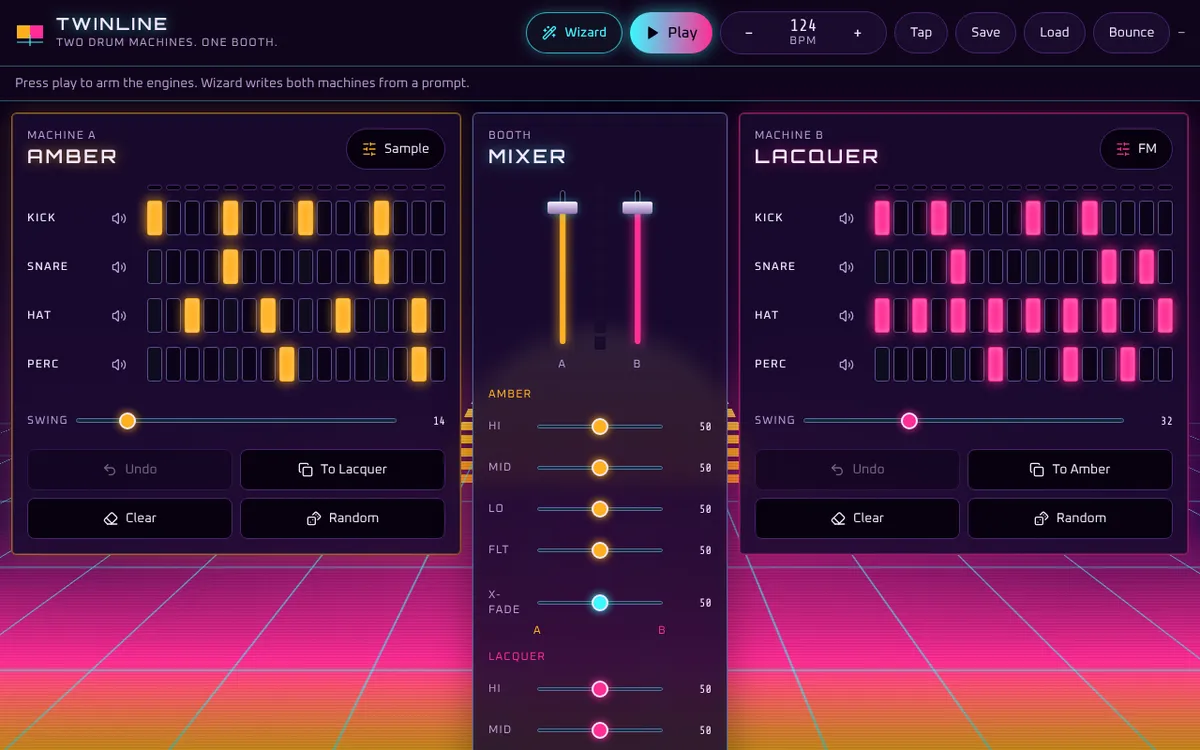This screenshot has width=1200, height=750.
Task: Click the X-FADE crossfader knob
Action: coord(600,603)
